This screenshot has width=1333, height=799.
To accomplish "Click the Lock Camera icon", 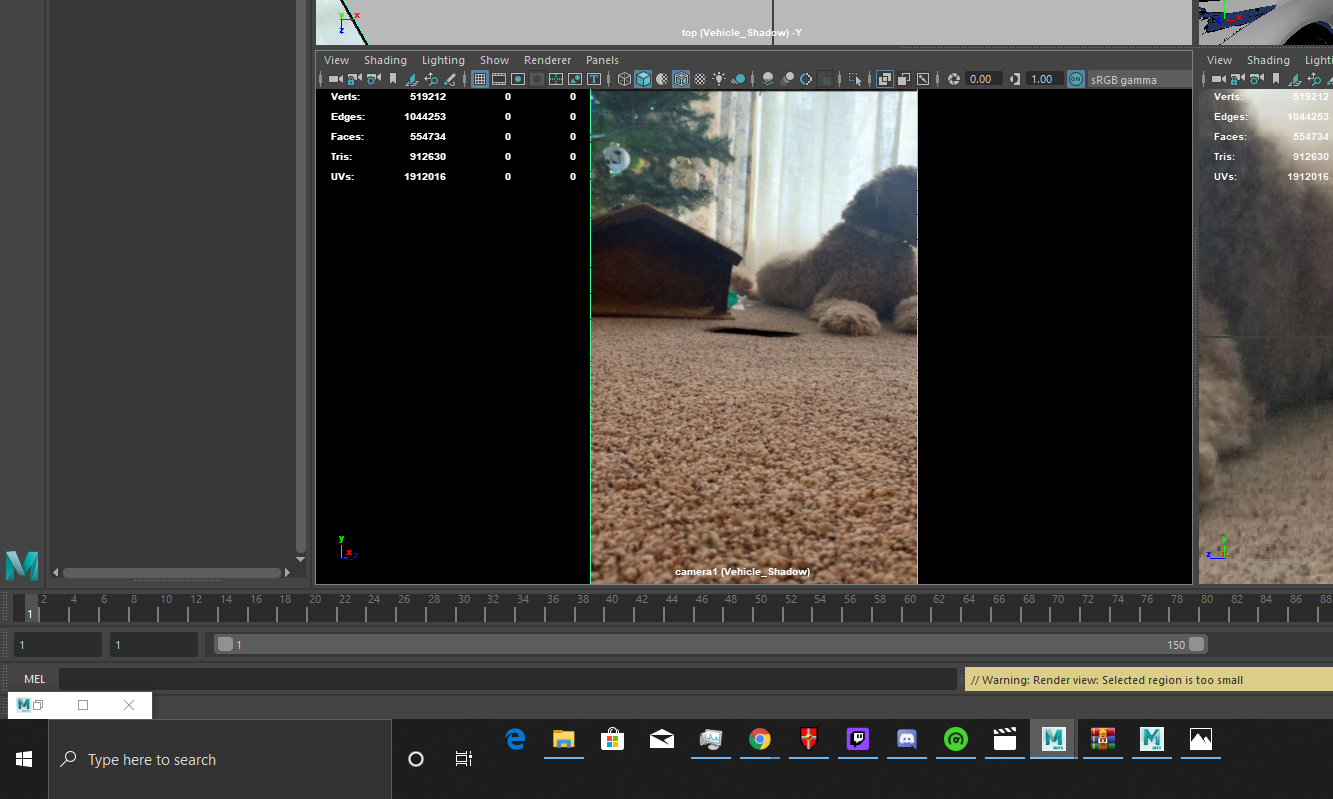I will (x=354, y=79).
